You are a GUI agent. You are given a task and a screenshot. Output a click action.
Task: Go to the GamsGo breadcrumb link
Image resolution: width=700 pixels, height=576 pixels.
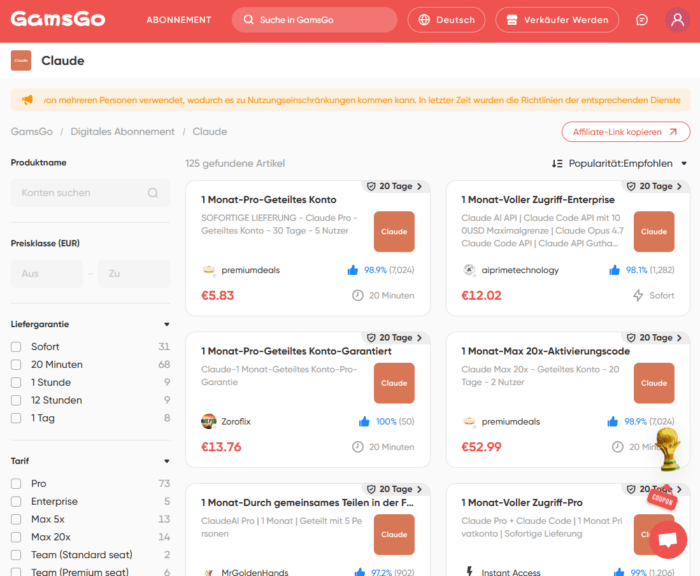(x=32, y=132)
